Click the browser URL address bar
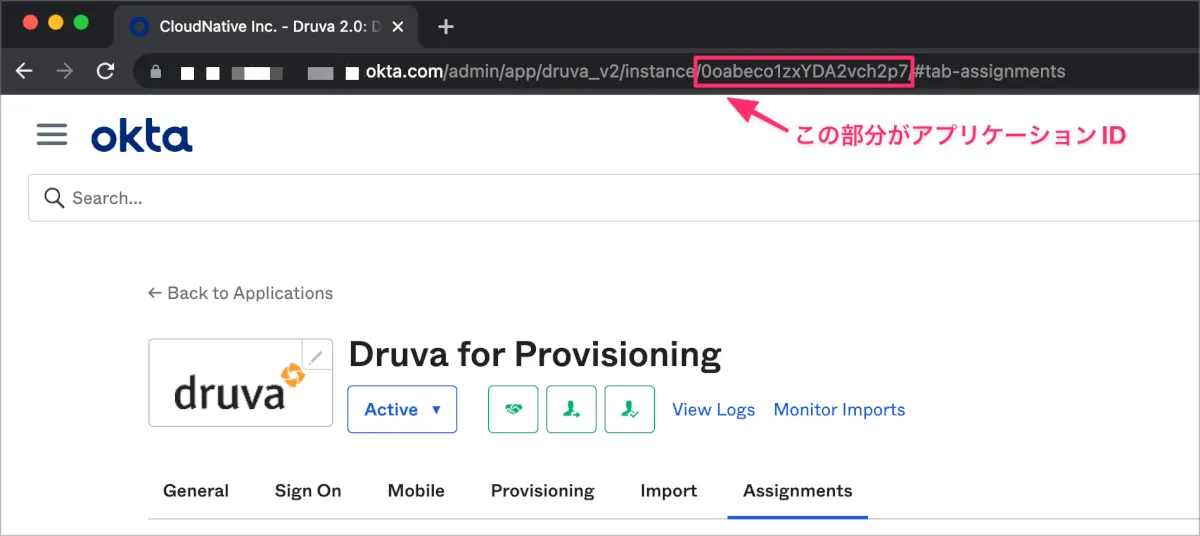 (666, 71)
